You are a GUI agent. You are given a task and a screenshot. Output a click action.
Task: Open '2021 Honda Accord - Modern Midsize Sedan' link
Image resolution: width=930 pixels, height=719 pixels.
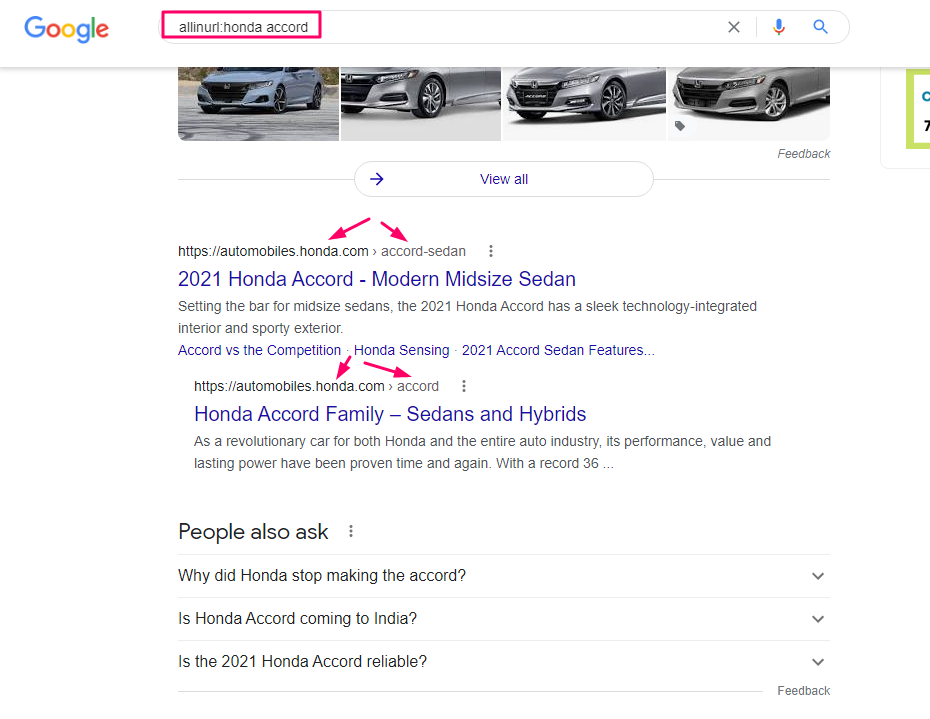coord(376,279)
